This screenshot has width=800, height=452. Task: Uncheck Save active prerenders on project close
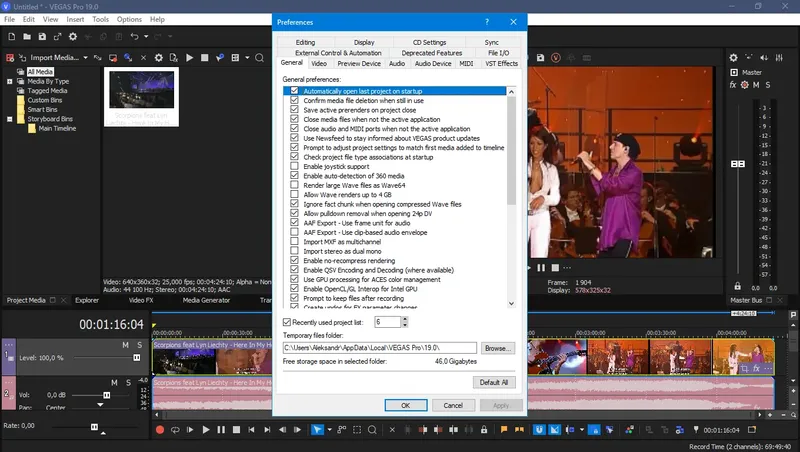point(294,110)
